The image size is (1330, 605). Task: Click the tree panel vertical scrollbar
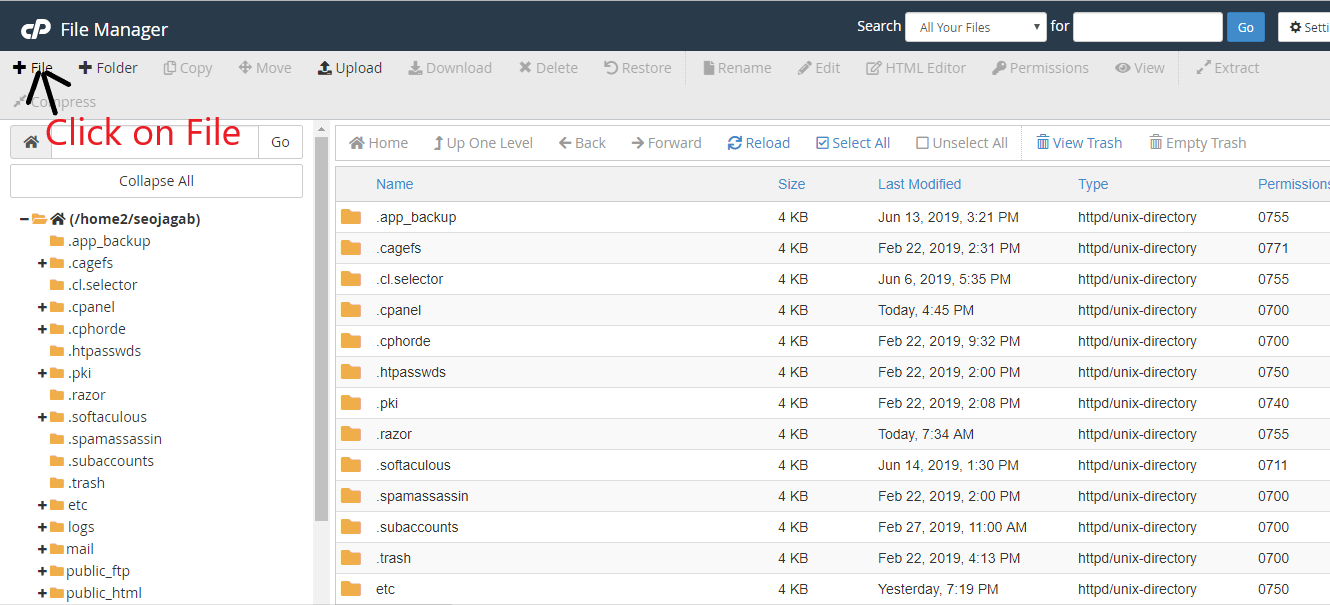click(x=321, y=330)
